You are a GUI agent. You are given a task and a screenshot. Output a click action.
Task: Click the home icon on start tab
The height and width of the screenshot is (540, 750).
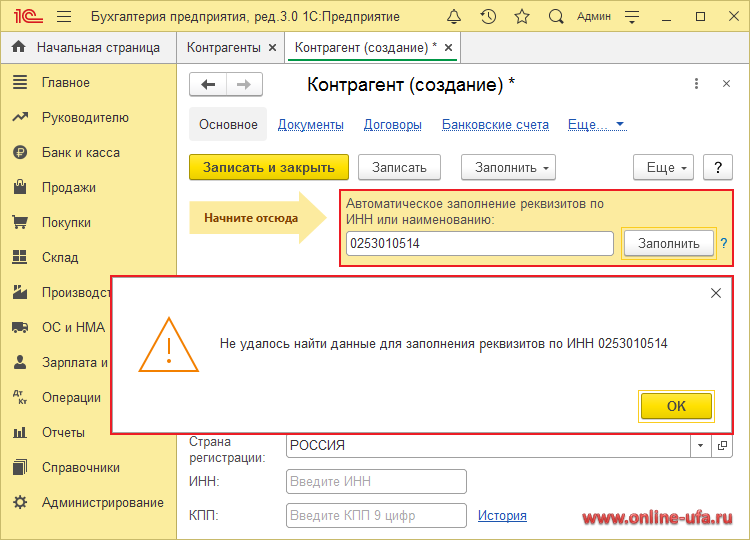[19, 47]
